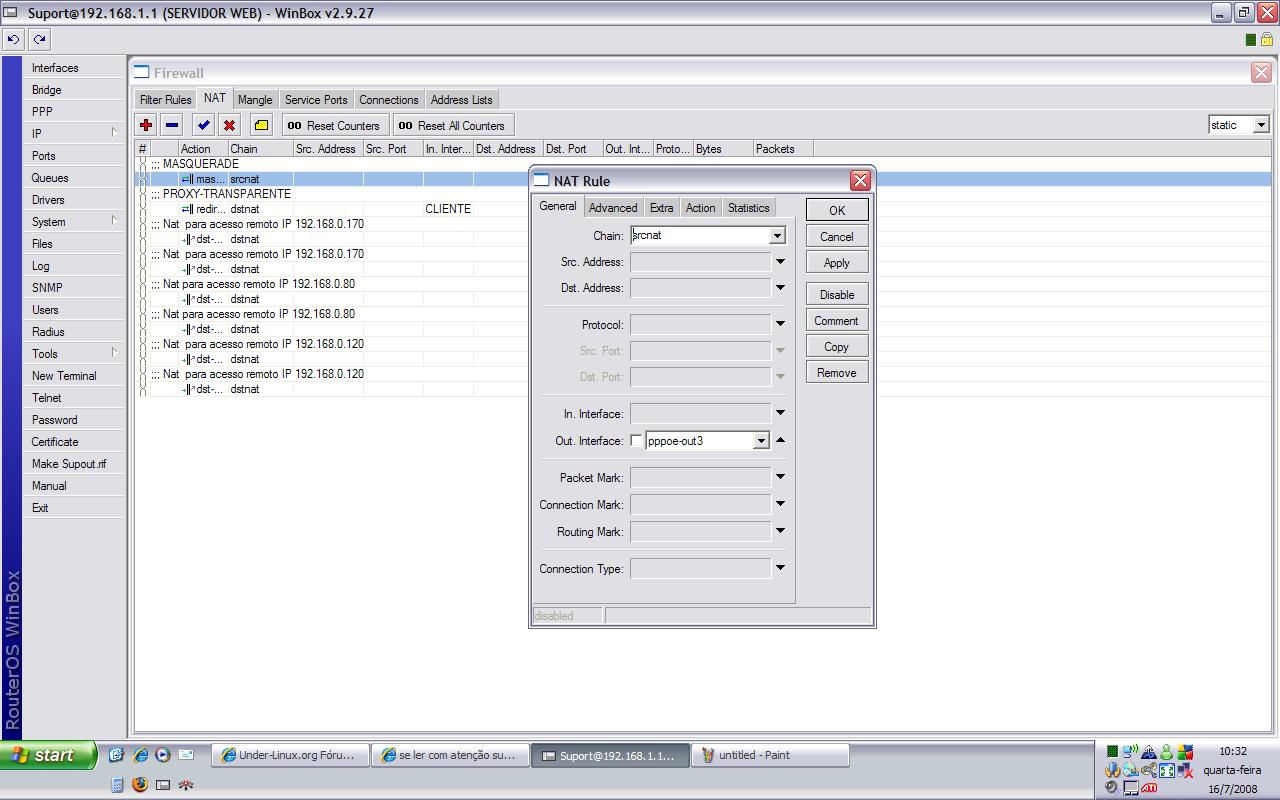Click the redirect rule's action icon
1280x800 pixels.
[x=187, y=209]
